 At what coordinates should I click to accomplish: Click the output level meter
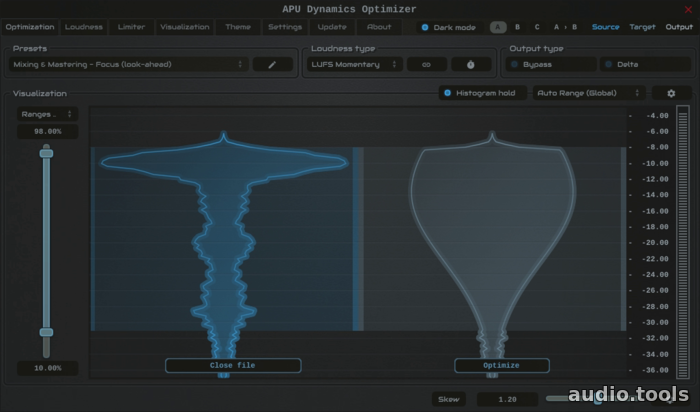(x=683, y=242)
